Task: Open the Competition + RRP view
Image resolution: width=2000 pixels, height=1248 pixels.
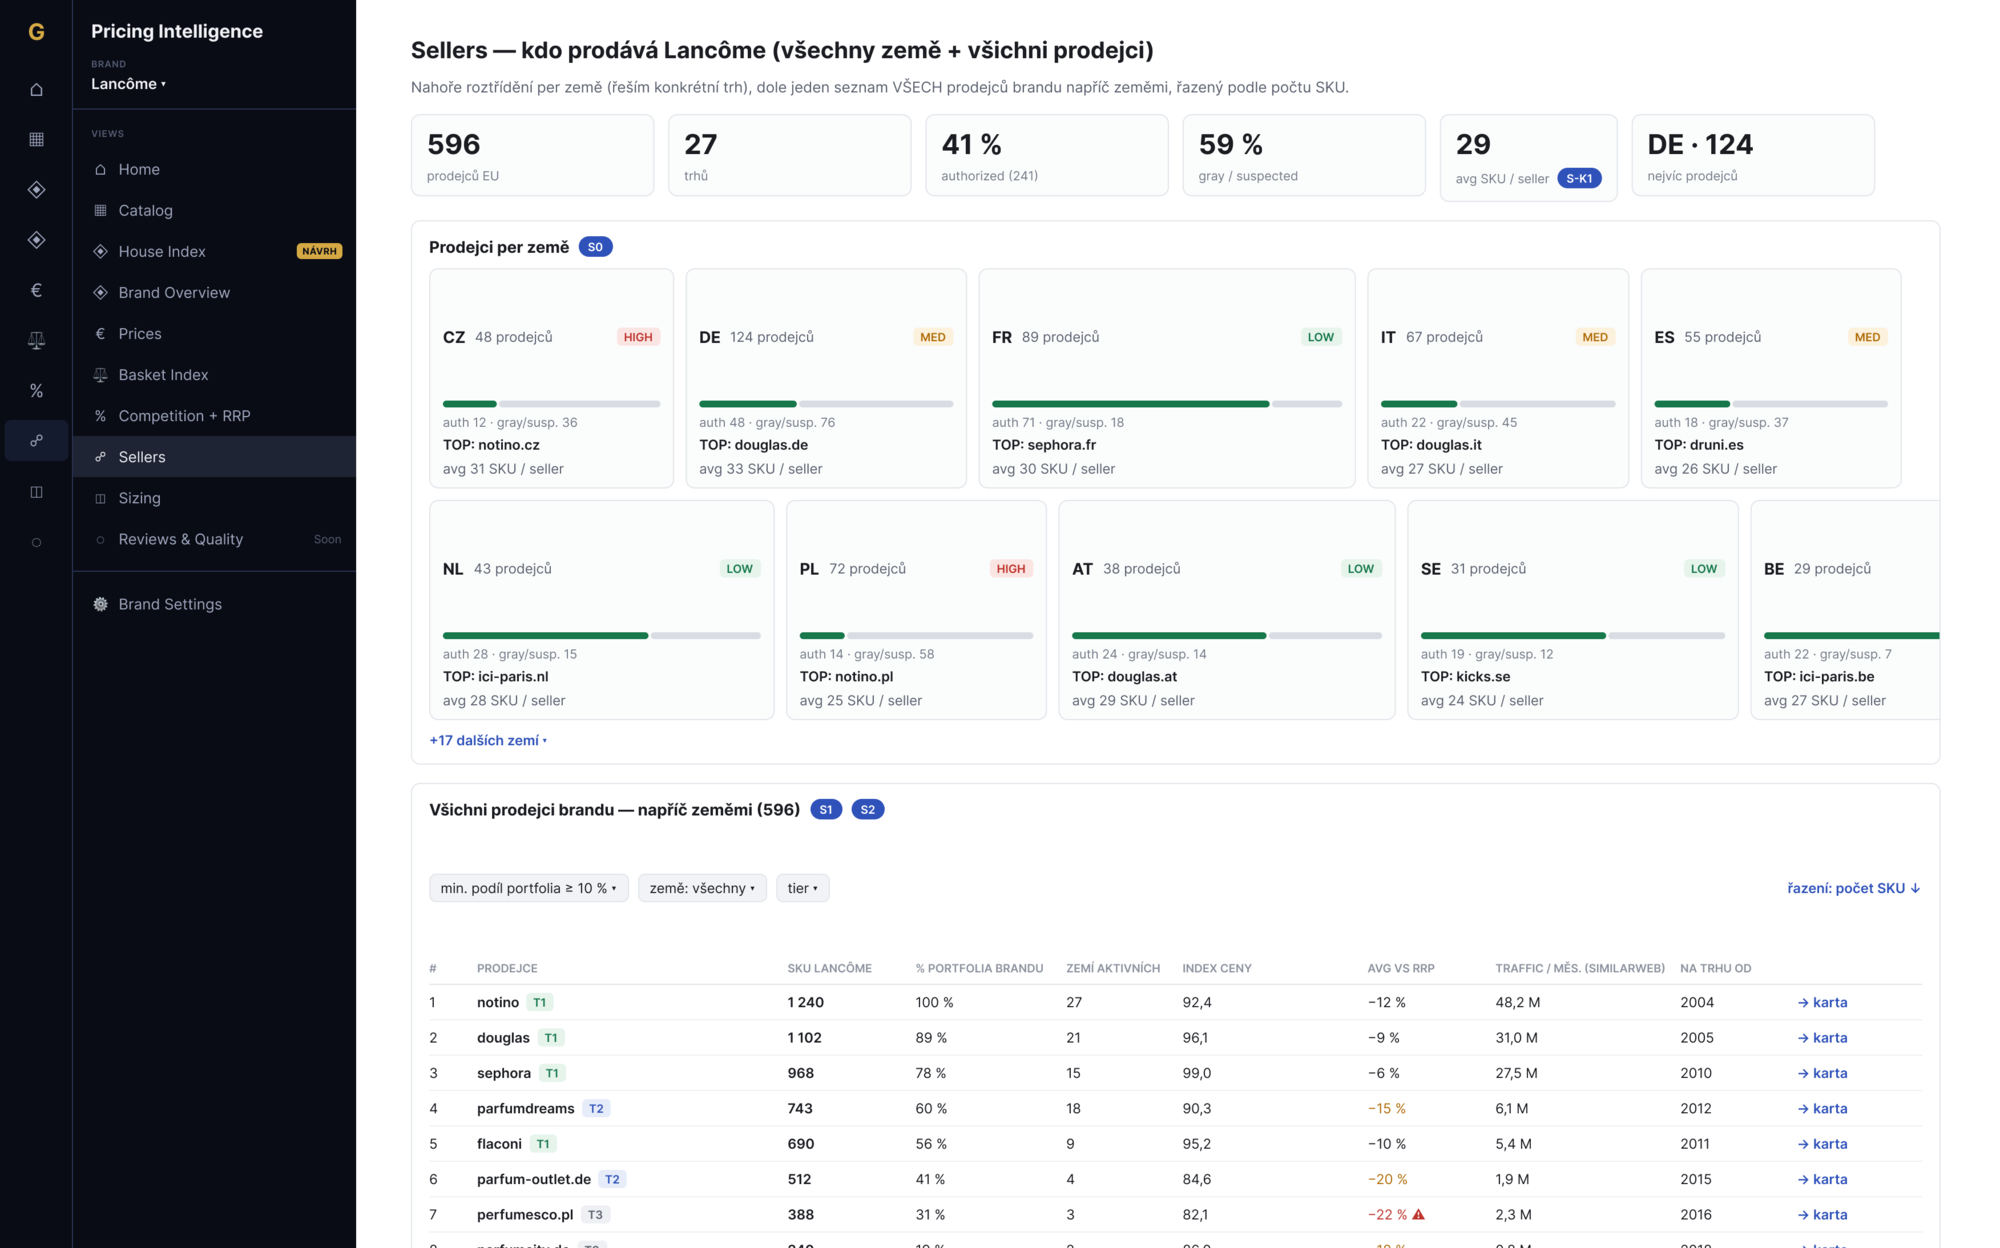Action: (x=214, y=416)
